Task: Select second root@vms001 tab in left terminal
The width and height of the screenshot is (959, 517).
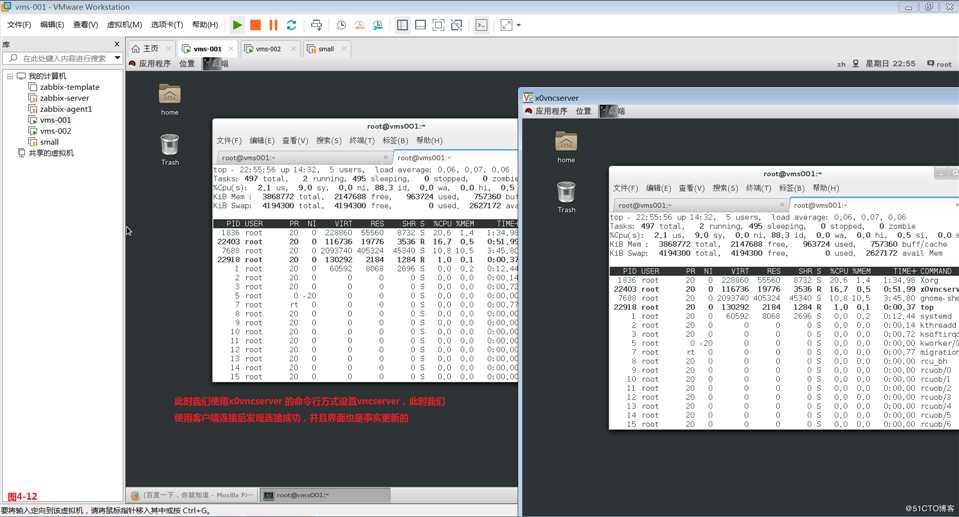Action: tap(454, 158)
